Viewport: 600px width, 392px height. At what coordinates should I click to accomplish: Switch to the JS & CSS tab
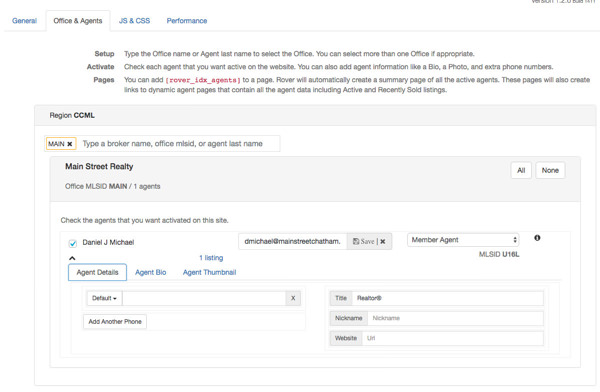click(x=134, y=21)
